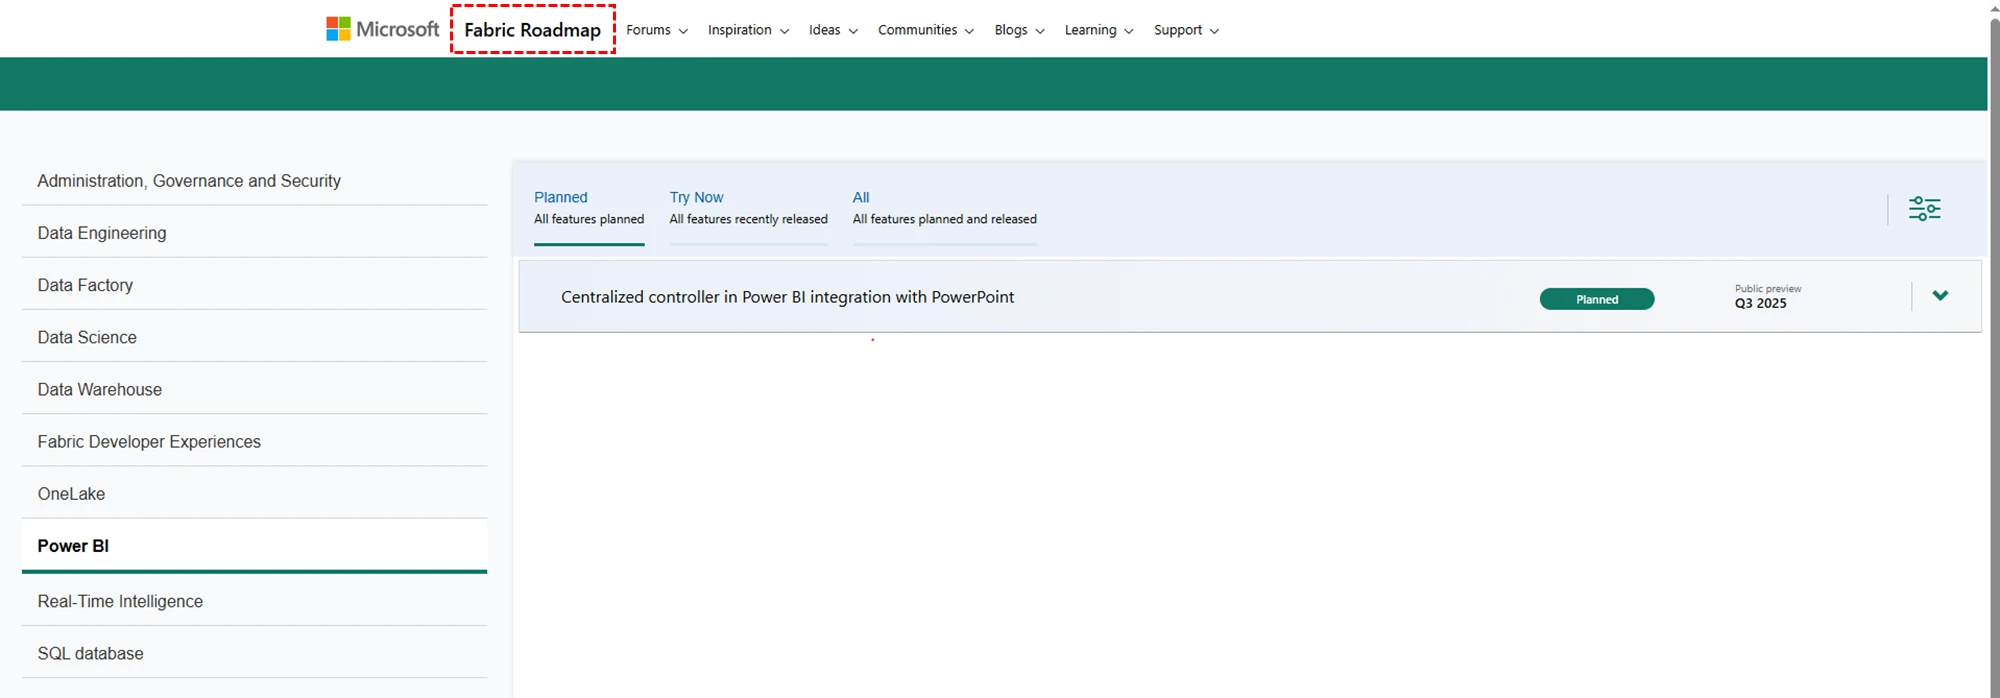
Task: Open the Inspiration dropdown menu
Action: pyautogui.click(x=747, y=30)
